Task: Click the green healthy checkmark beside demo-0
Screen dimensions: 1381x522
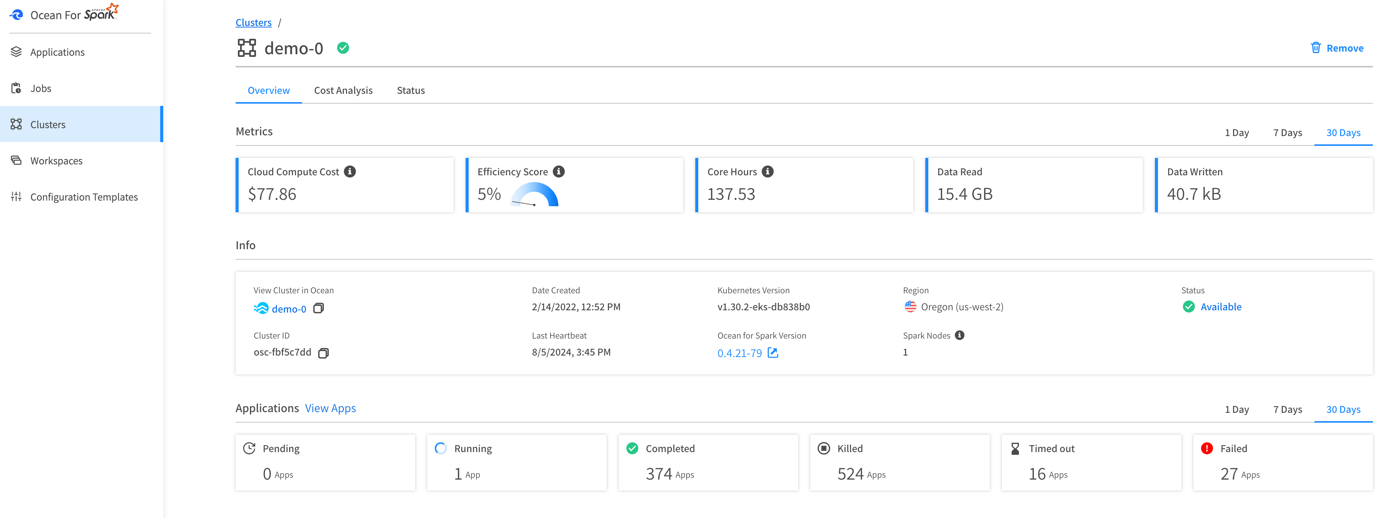Action: point(343,48)
